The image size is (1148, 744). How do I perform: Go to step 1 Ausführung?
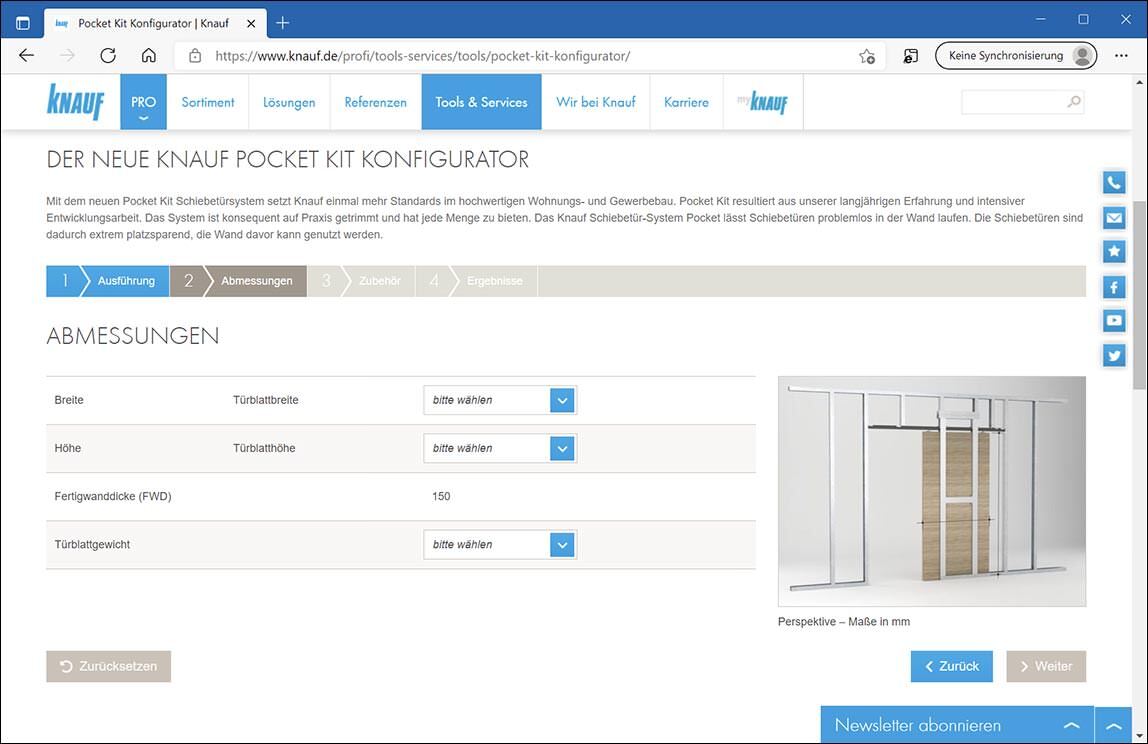point(108,281)
